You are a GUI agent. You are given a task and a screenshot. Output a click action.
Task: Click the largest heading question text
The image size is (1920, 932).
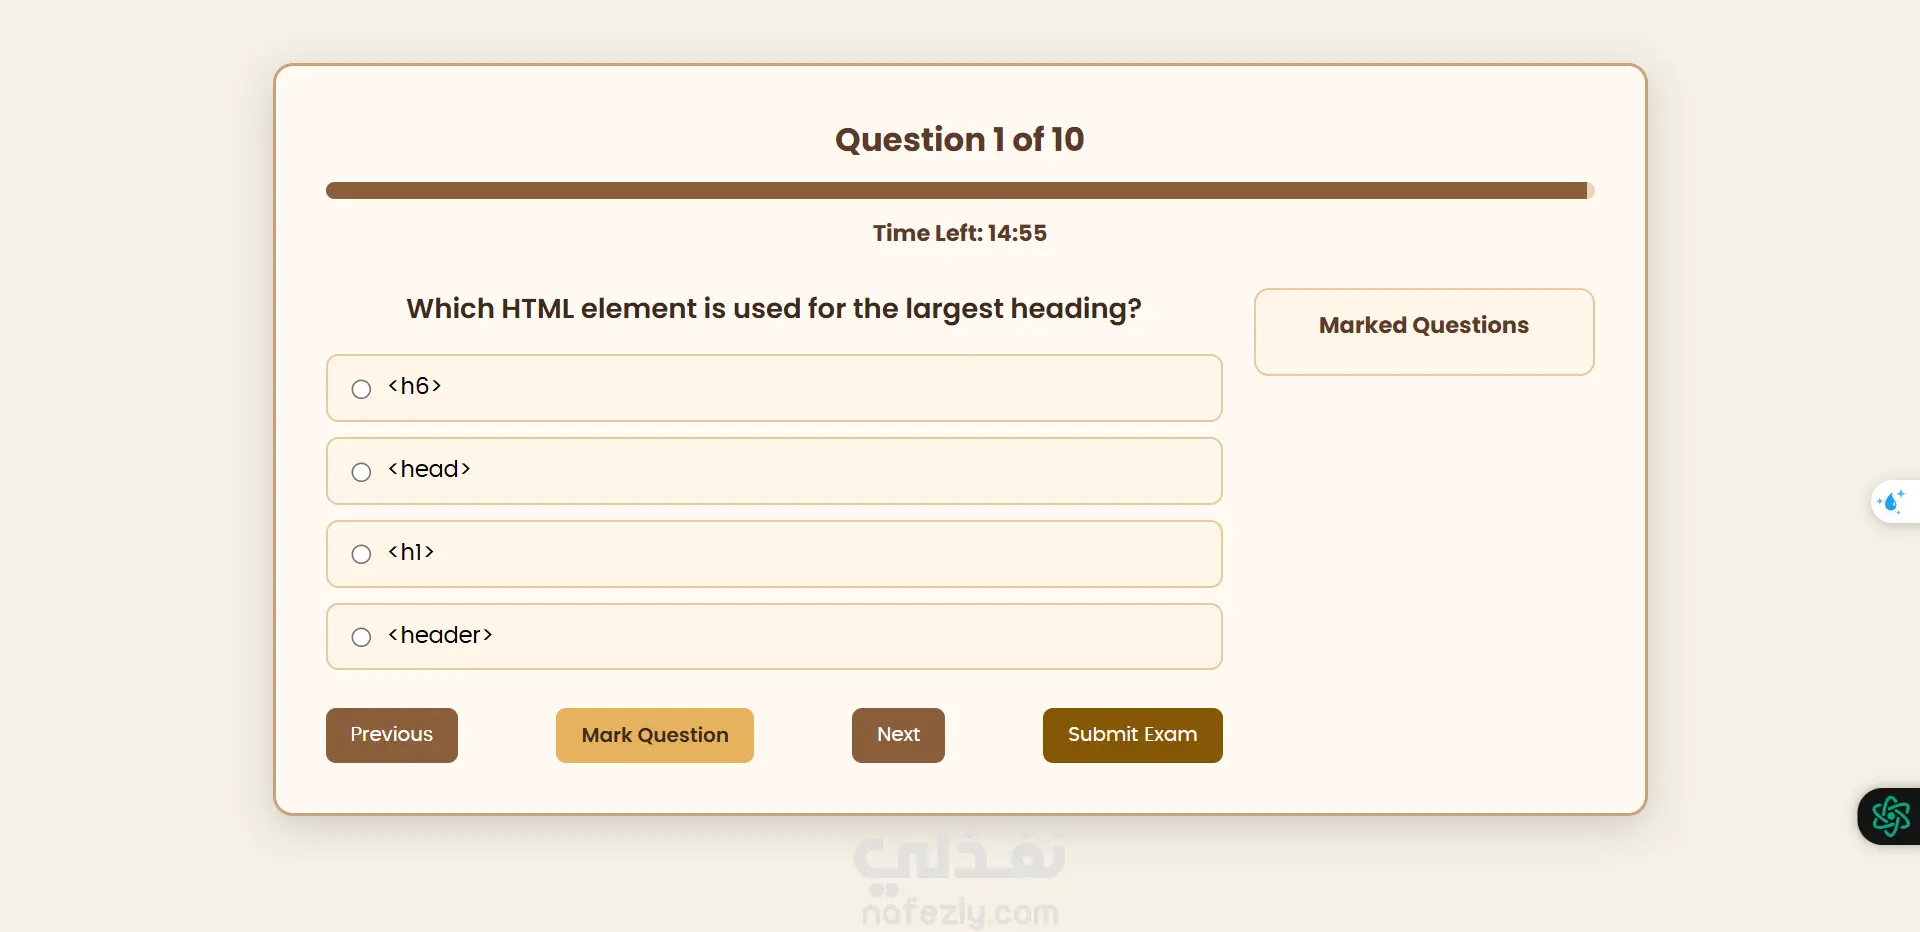click(x=773, y=308)
